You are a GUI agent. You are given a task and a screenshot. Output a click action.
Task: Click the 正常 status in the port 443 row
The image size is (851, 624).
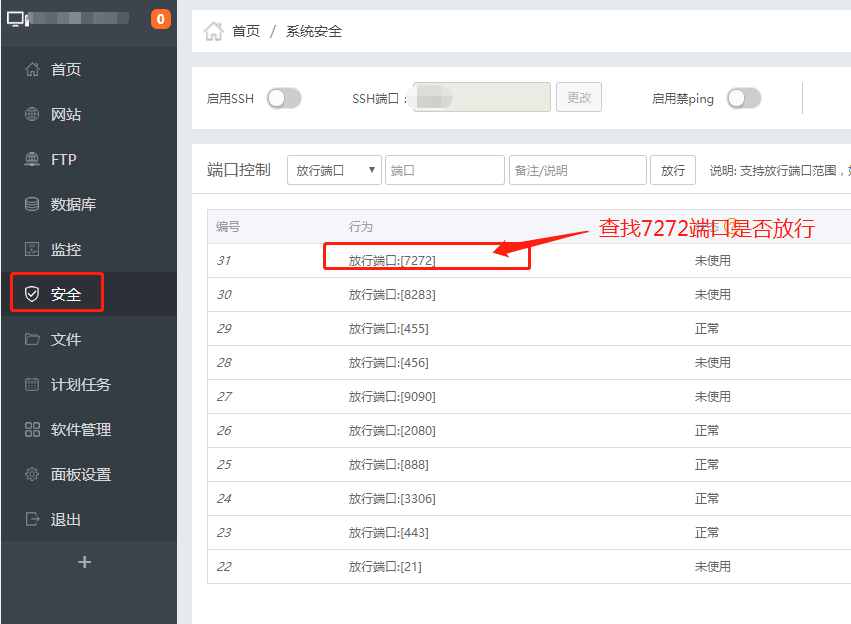(x=707, y=533)
